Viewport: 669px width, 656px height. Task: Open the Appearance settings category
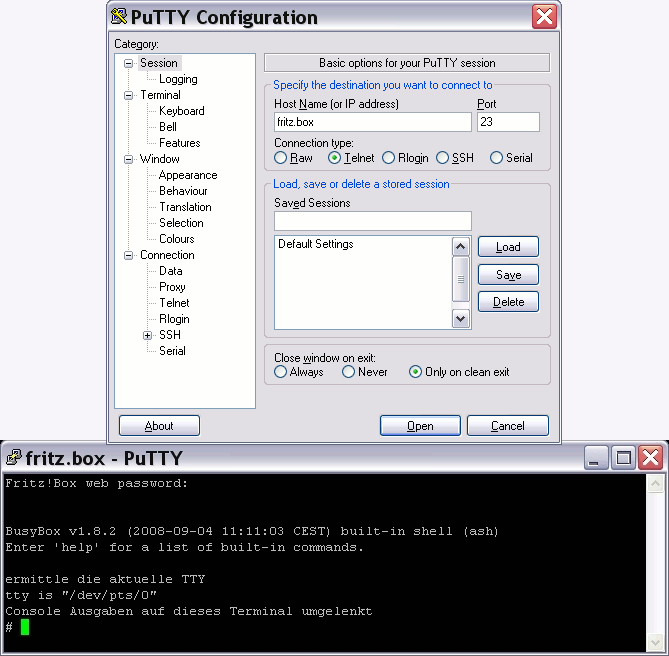(188, 175)
